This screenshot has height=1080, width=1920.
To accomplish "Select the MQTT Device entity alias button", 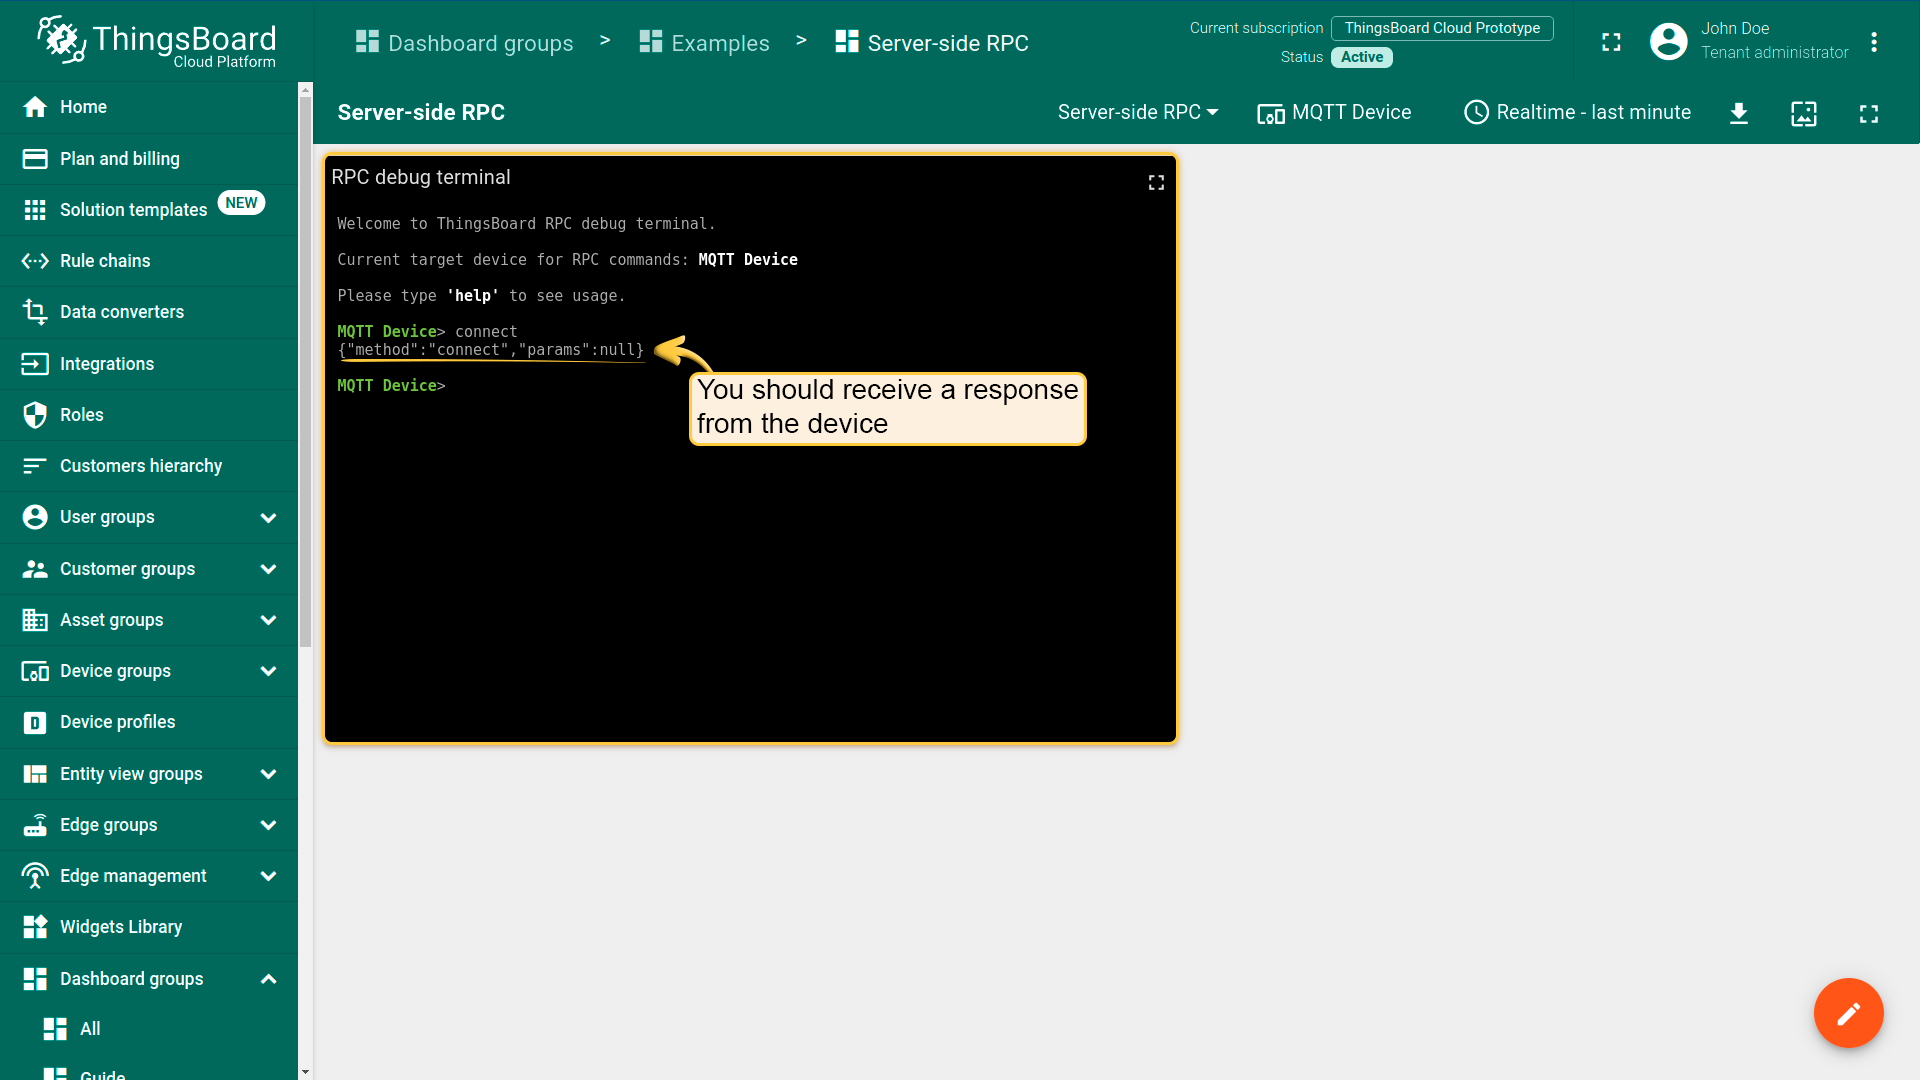I will click(1333, 112).
